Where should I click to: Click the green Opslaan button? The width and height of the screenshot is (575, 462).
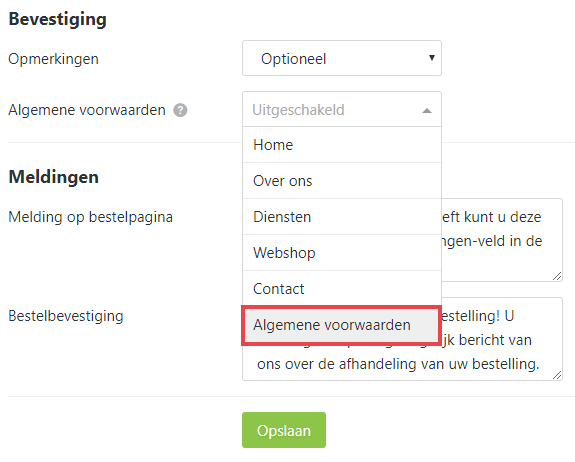coord(284,430)
